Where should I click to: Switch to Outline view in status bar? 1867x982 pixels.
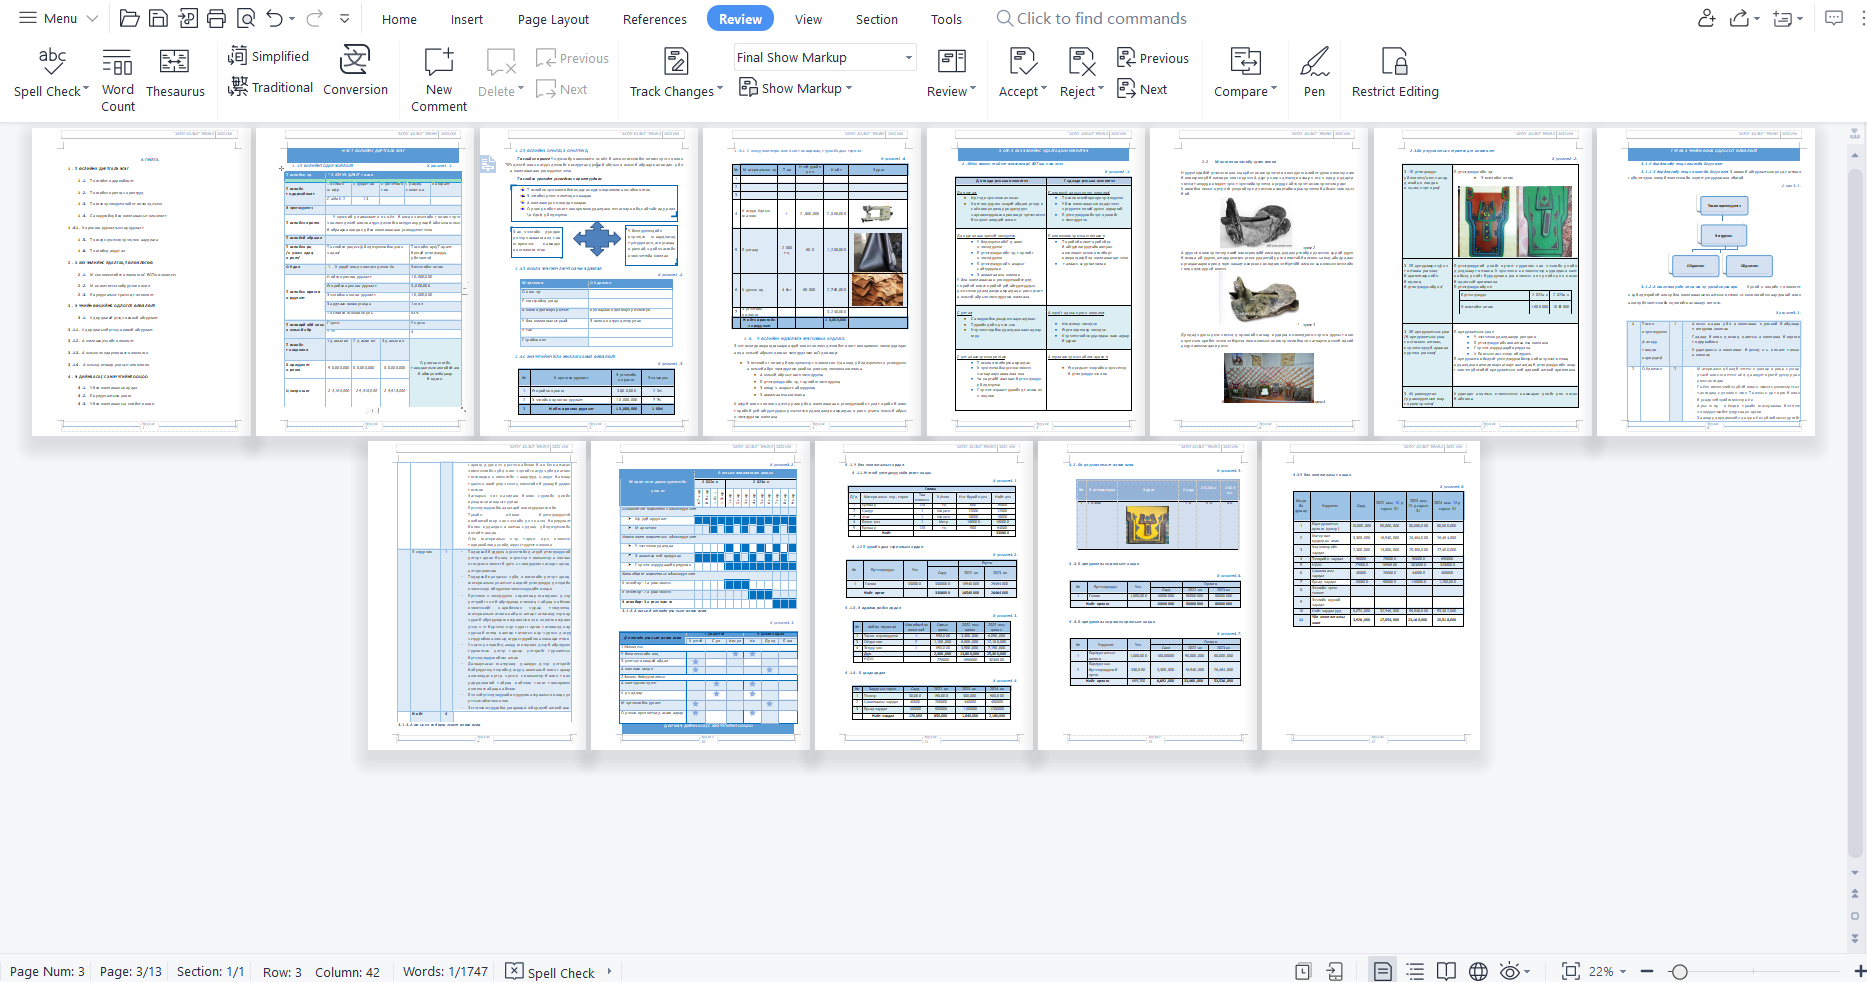point(1415,971)
